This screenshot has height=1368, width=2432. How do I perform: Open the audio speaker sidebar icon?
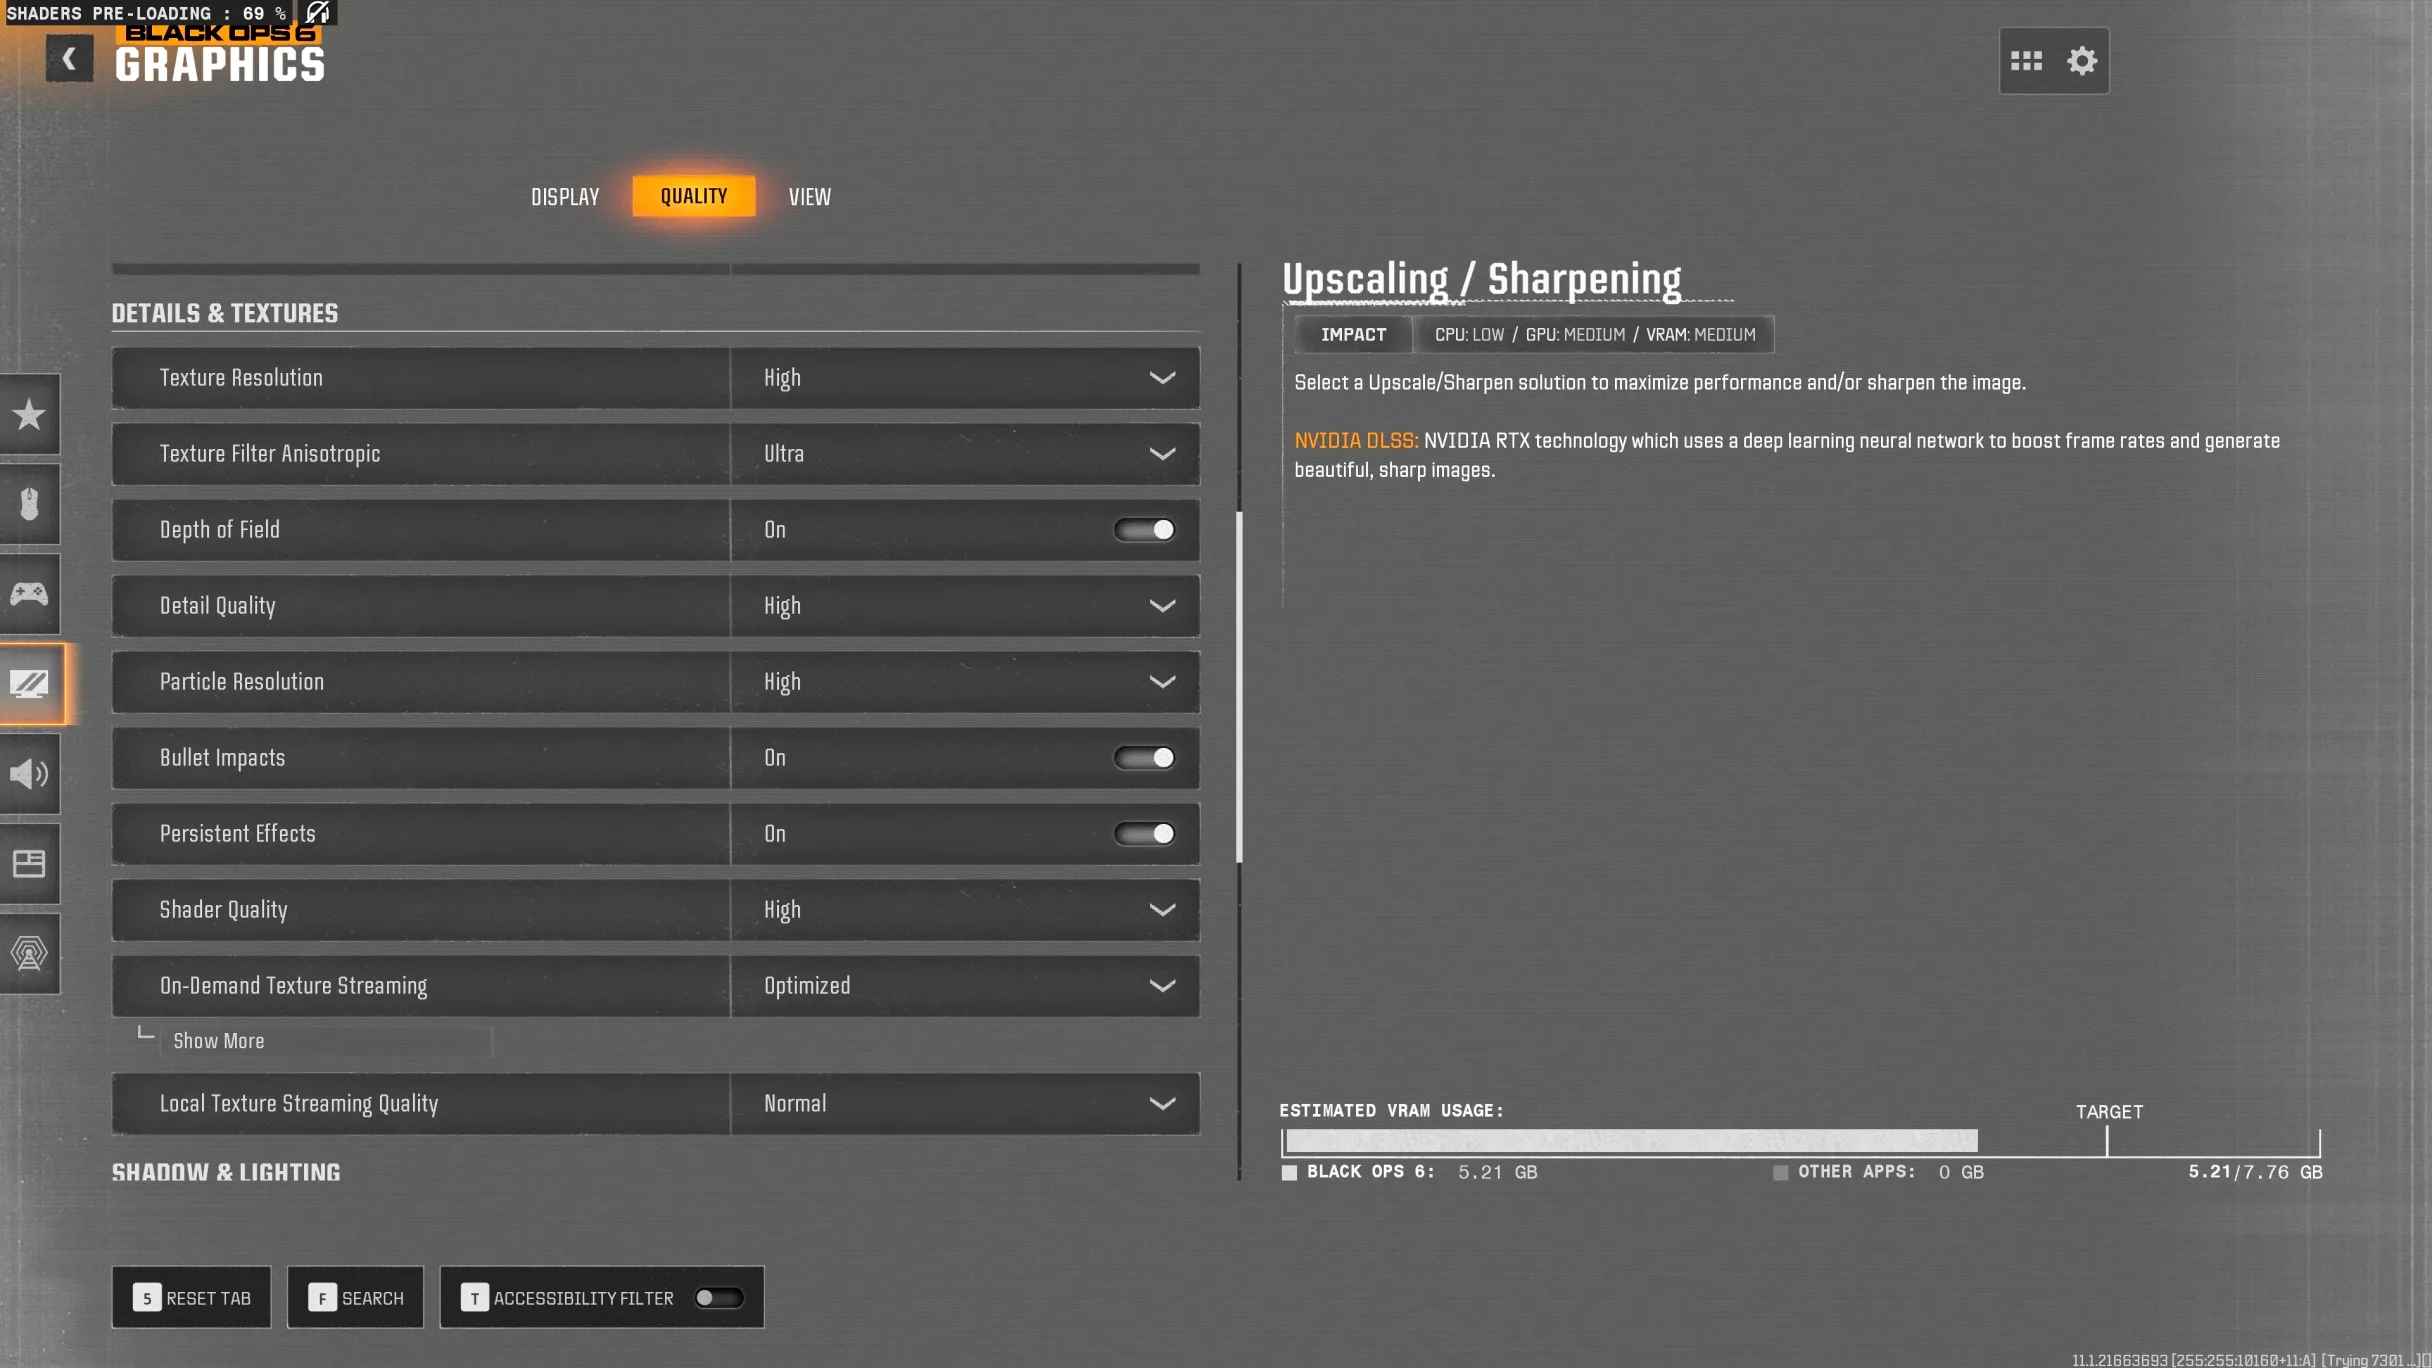[x=29, y=774]
